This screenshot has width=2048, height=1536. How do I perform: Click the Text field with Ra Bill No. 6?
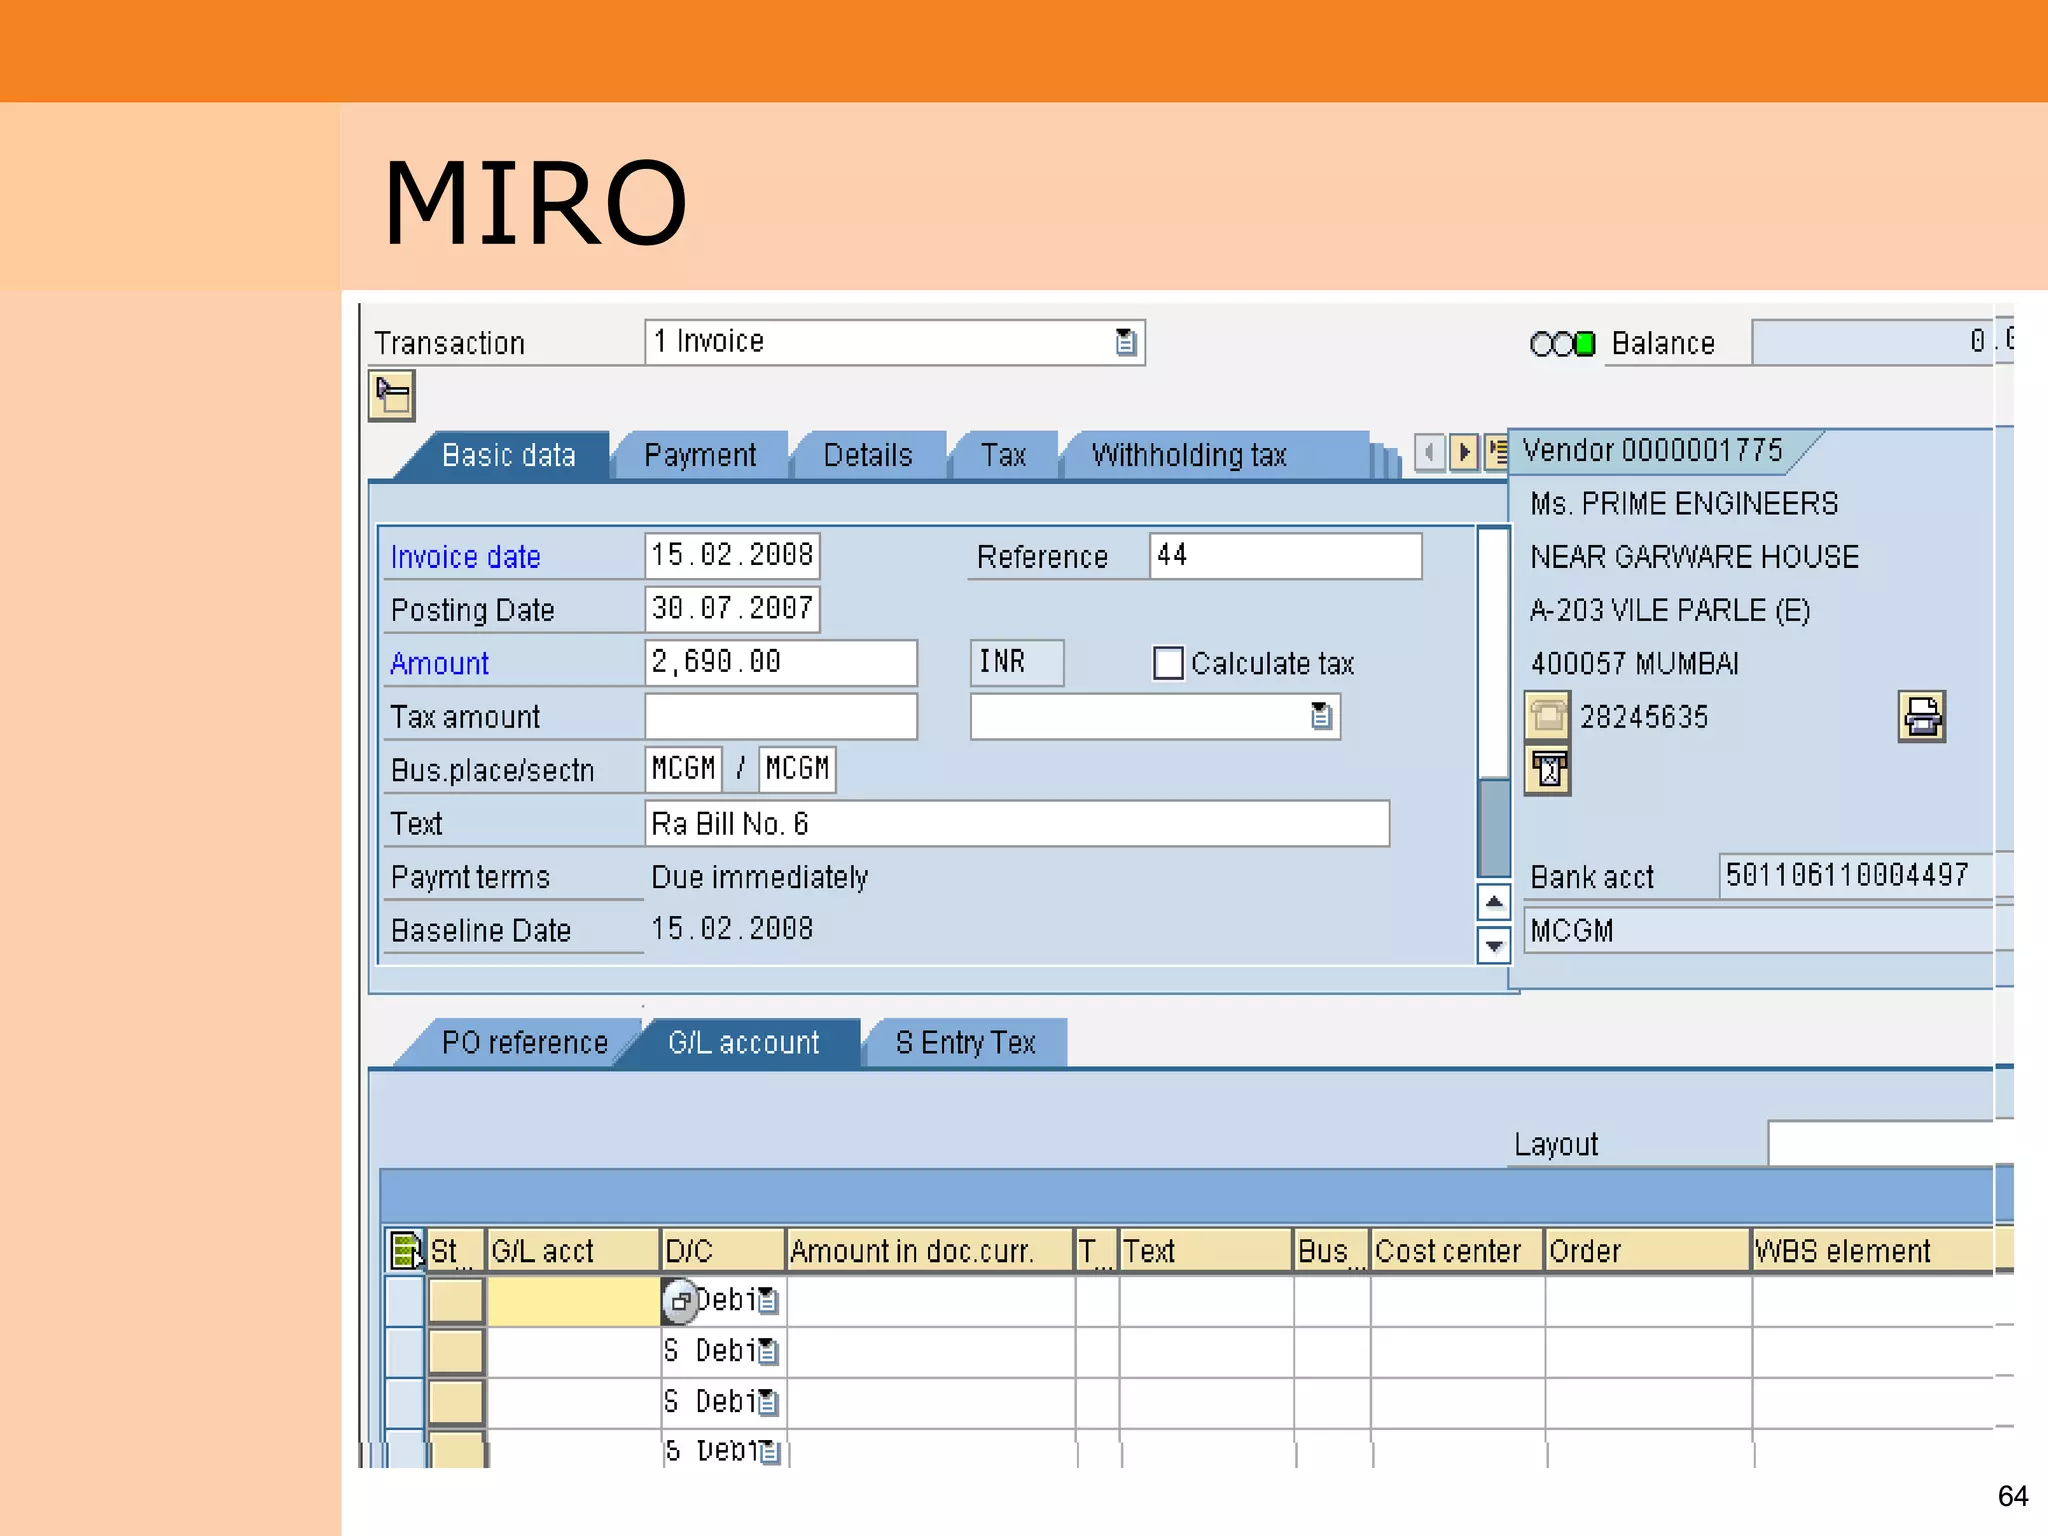(x=1017, y=823)
